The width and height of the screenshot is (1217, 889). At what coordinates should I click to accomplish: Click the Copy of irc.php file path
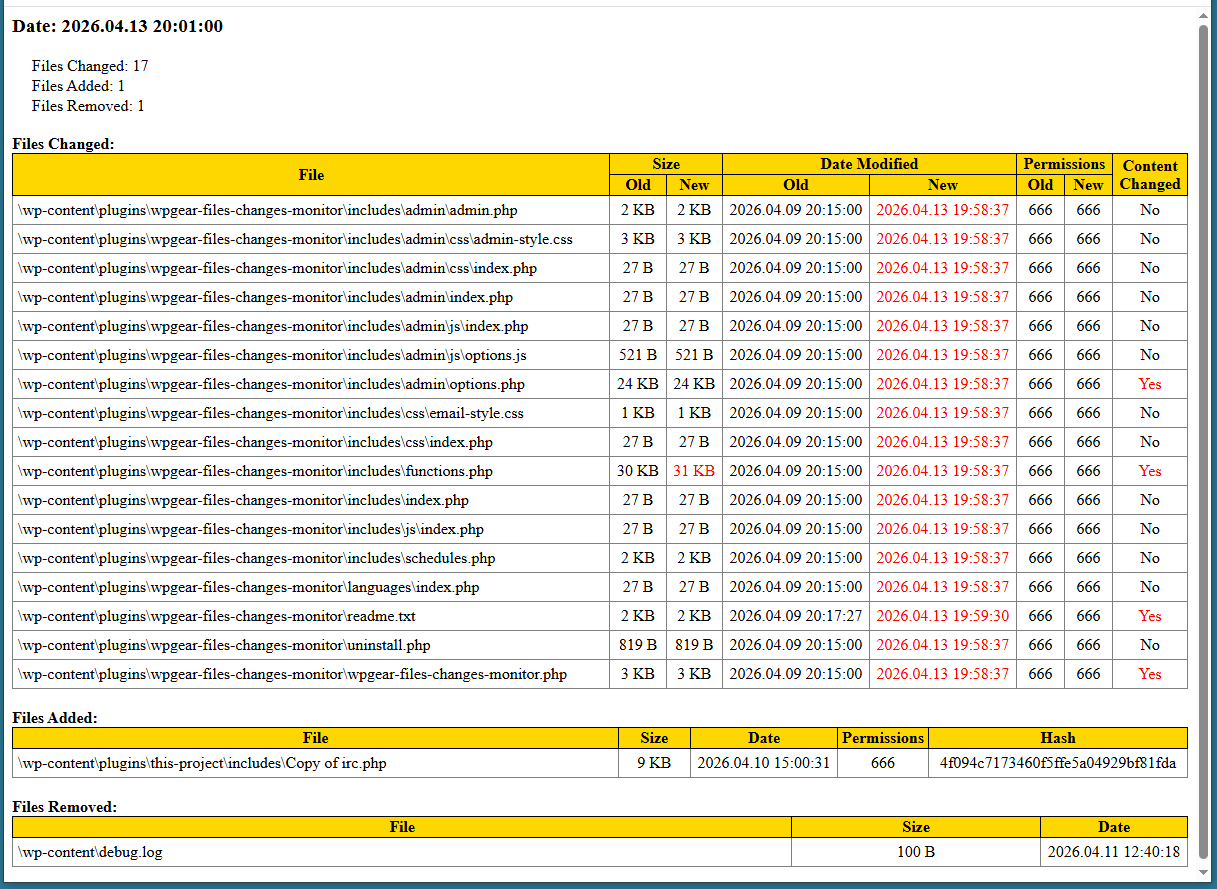202,763
